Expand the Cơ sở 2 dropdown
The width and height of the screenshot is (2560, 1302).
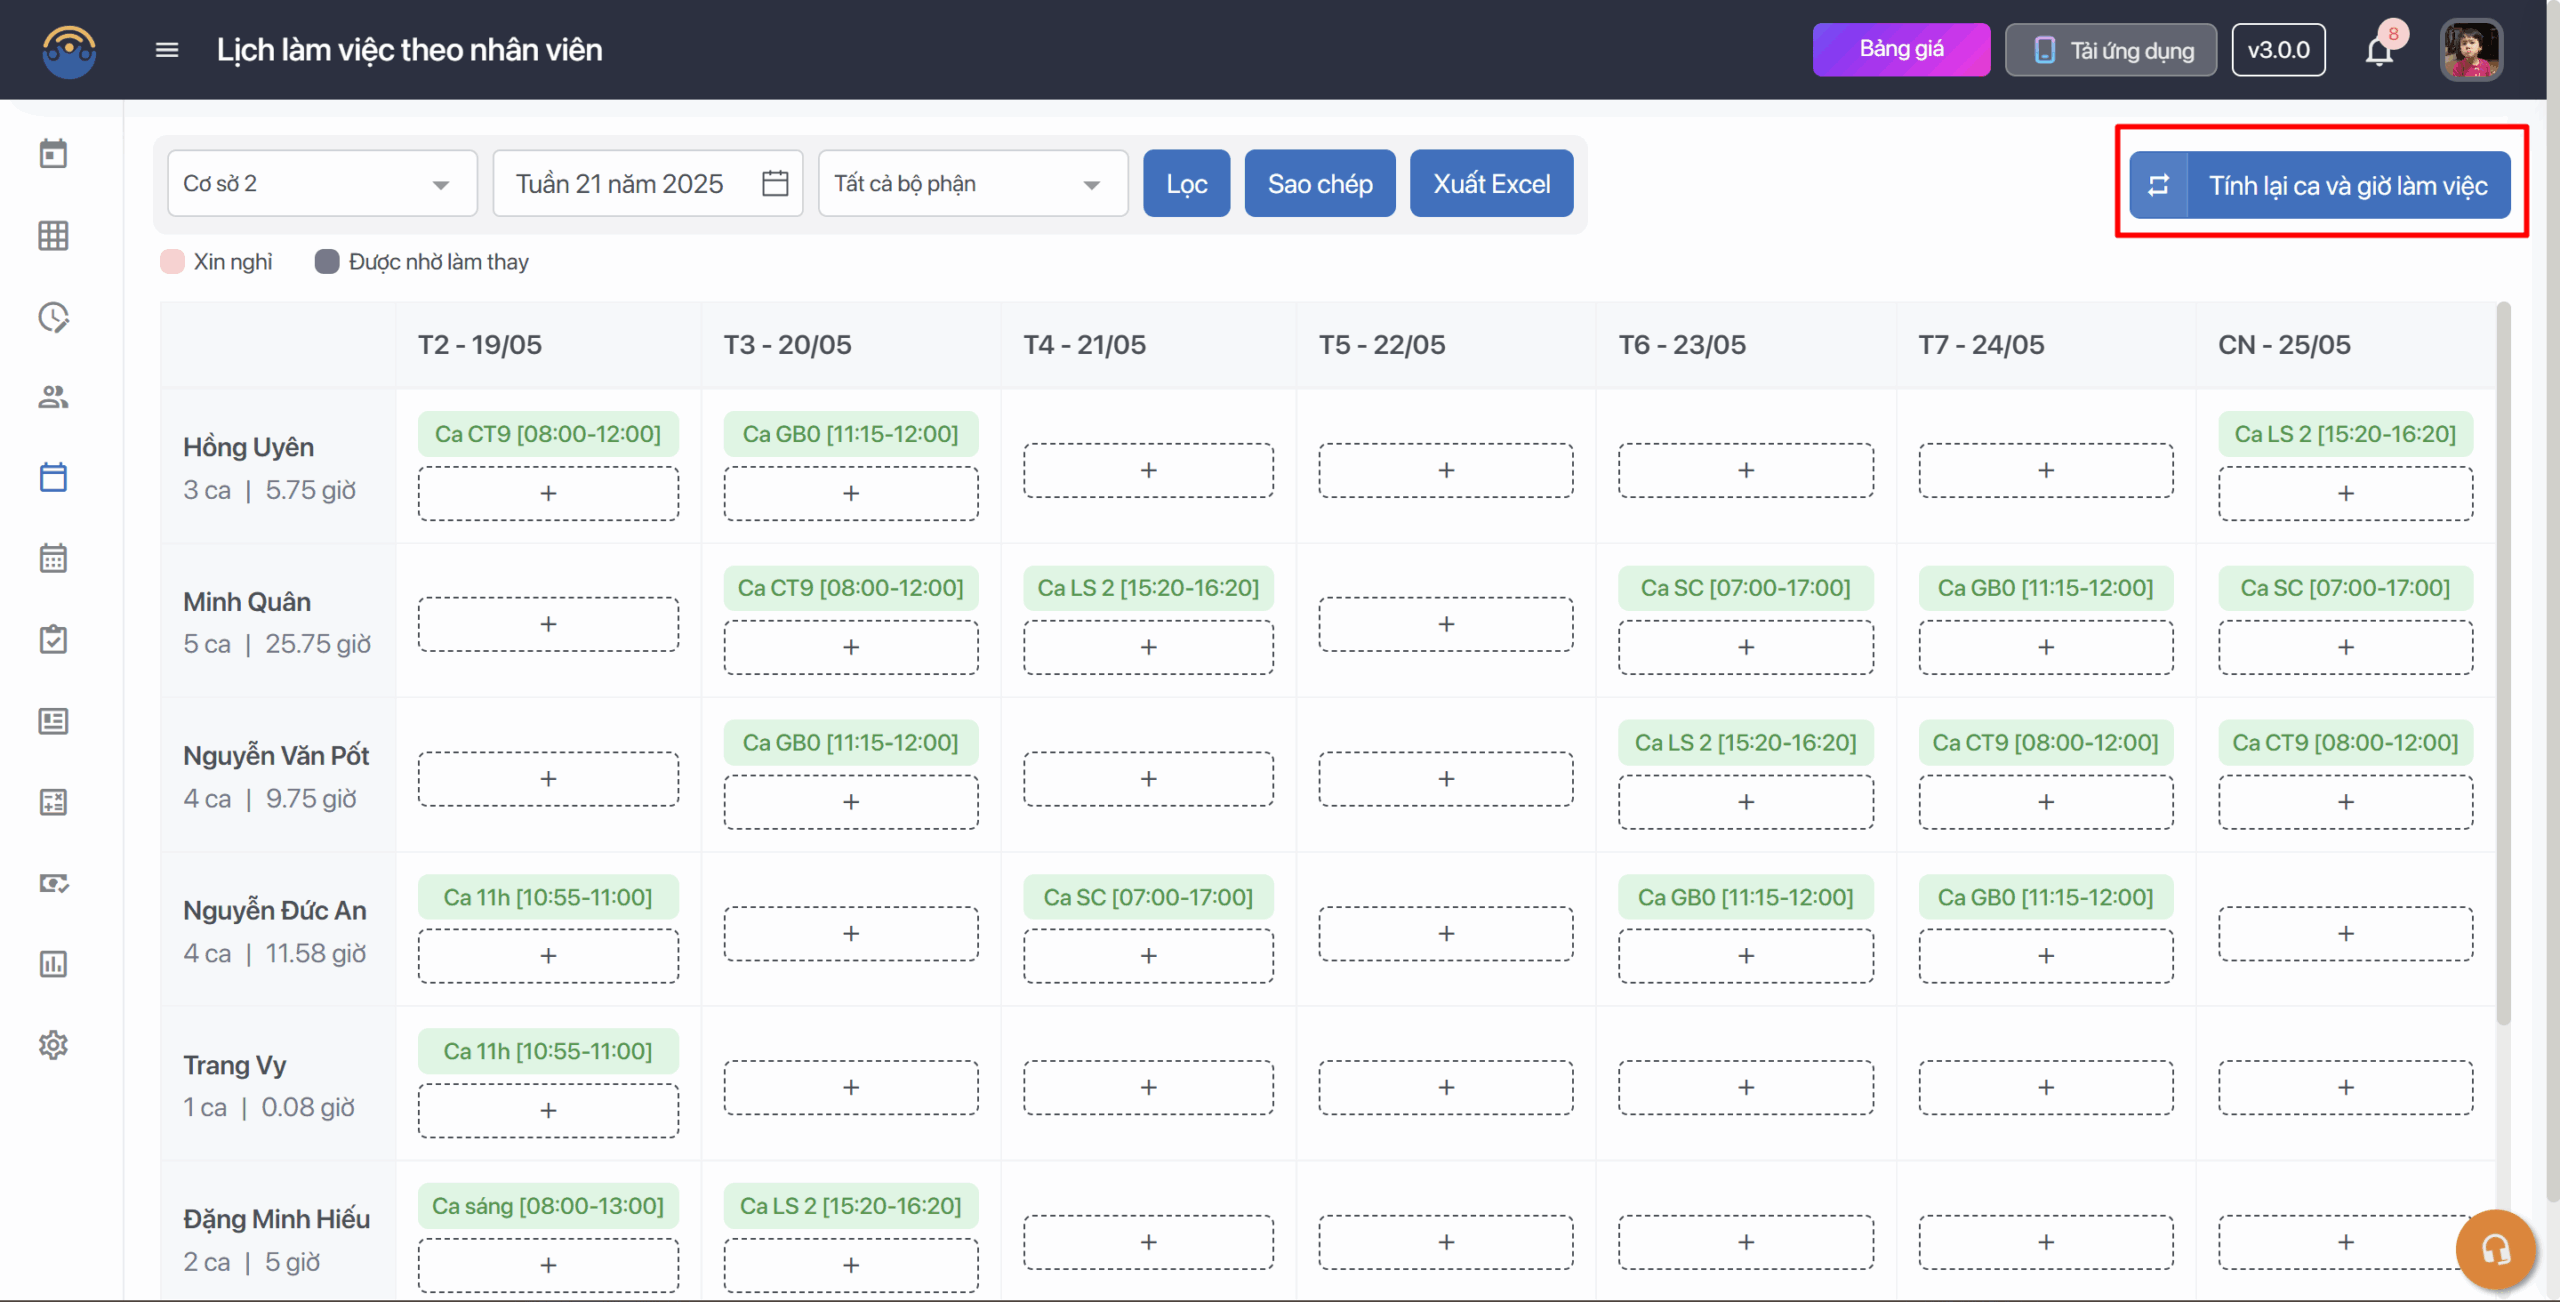[322, 184]
